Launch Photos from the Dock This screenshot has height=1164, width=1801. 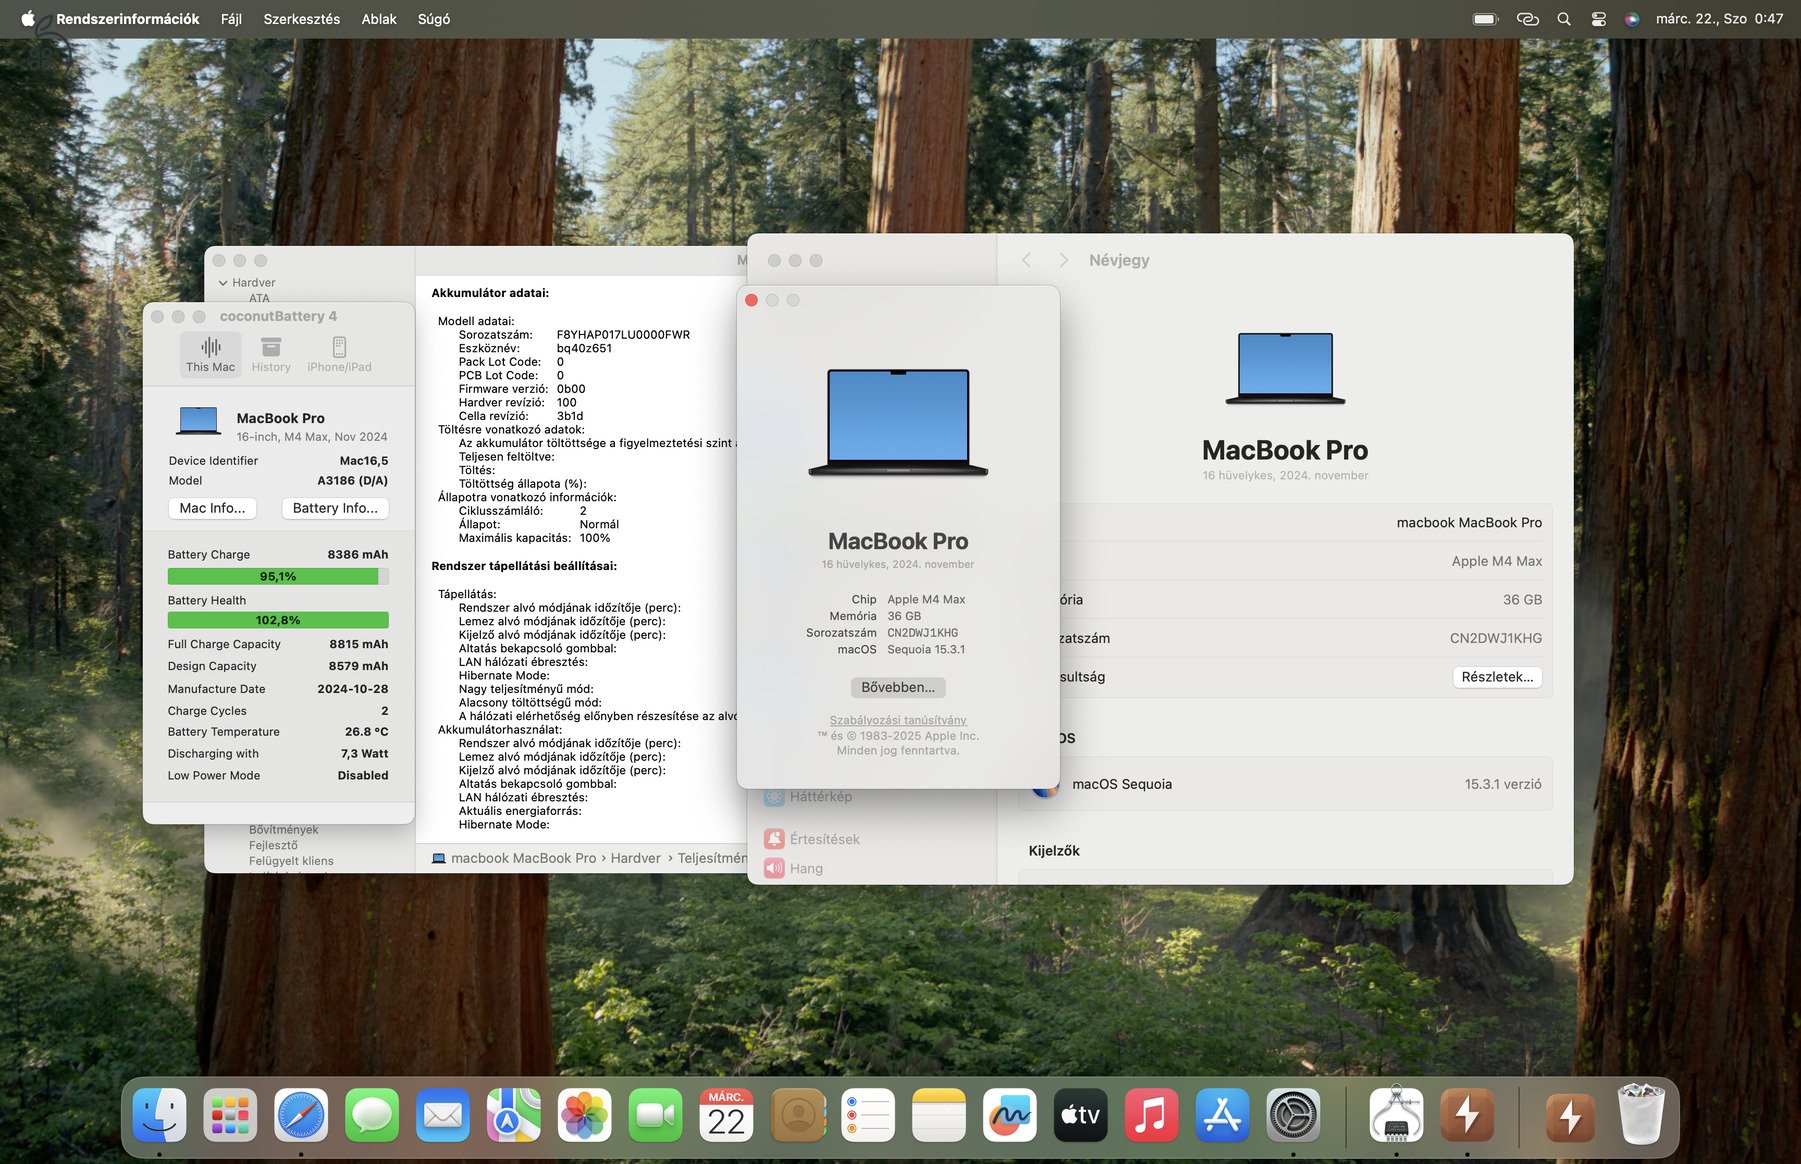pyautogui.click(x=584, y=1115)
